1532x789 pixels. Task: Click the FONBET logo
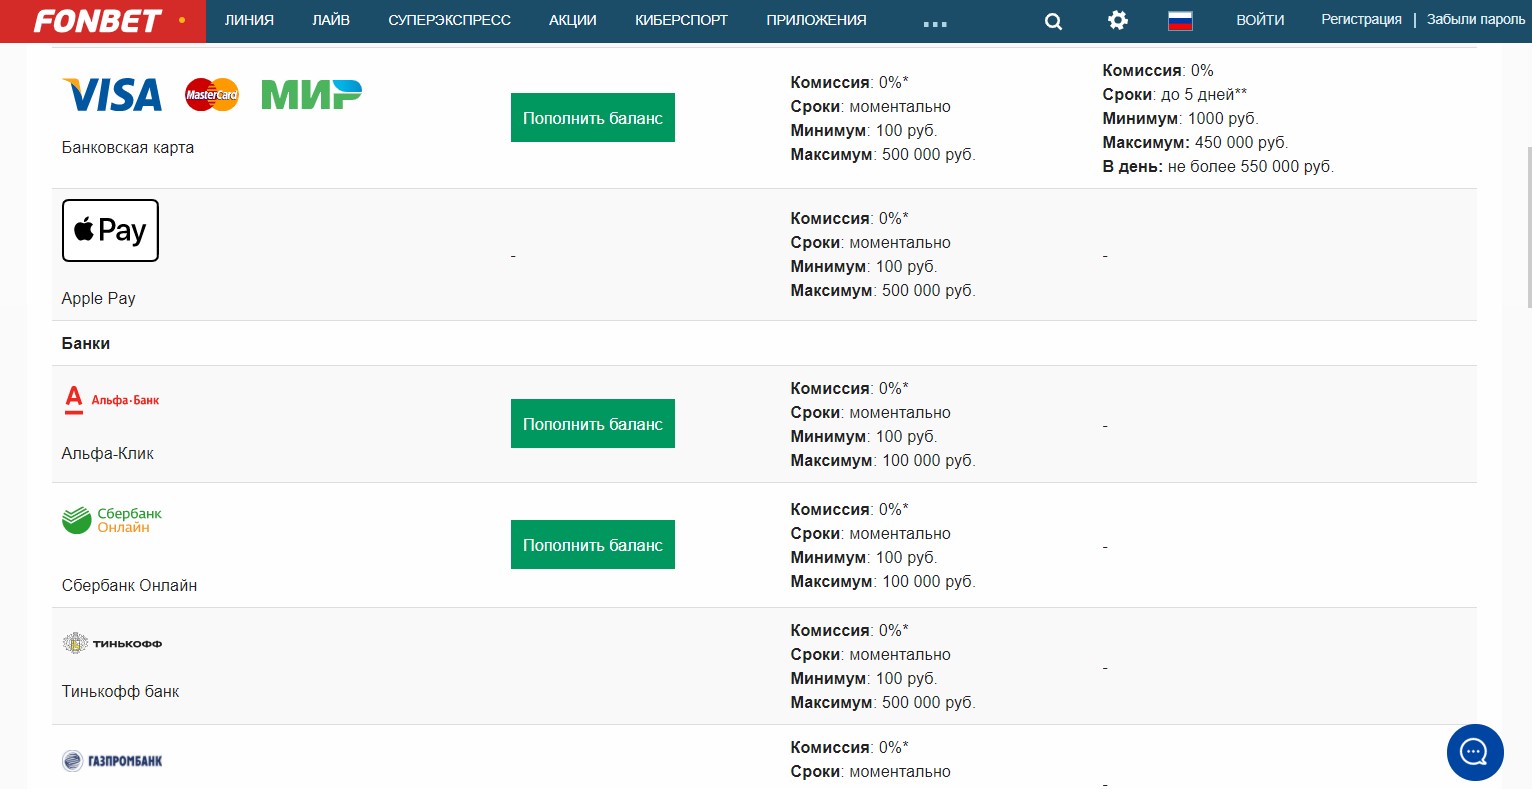click(98, 21)
